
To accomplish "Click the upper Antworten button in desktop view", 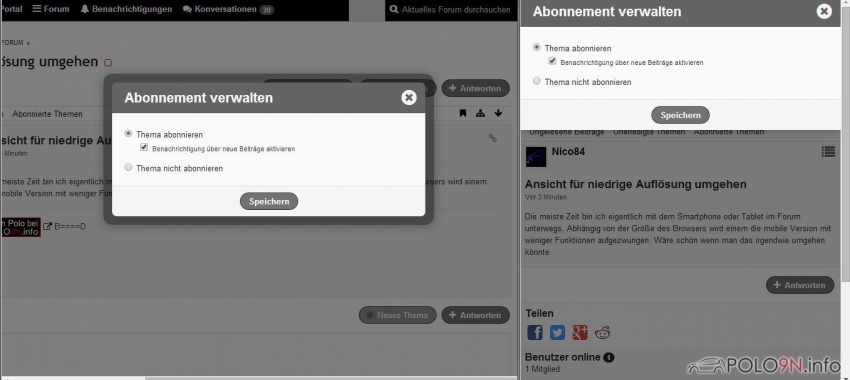I will (475, 88).
